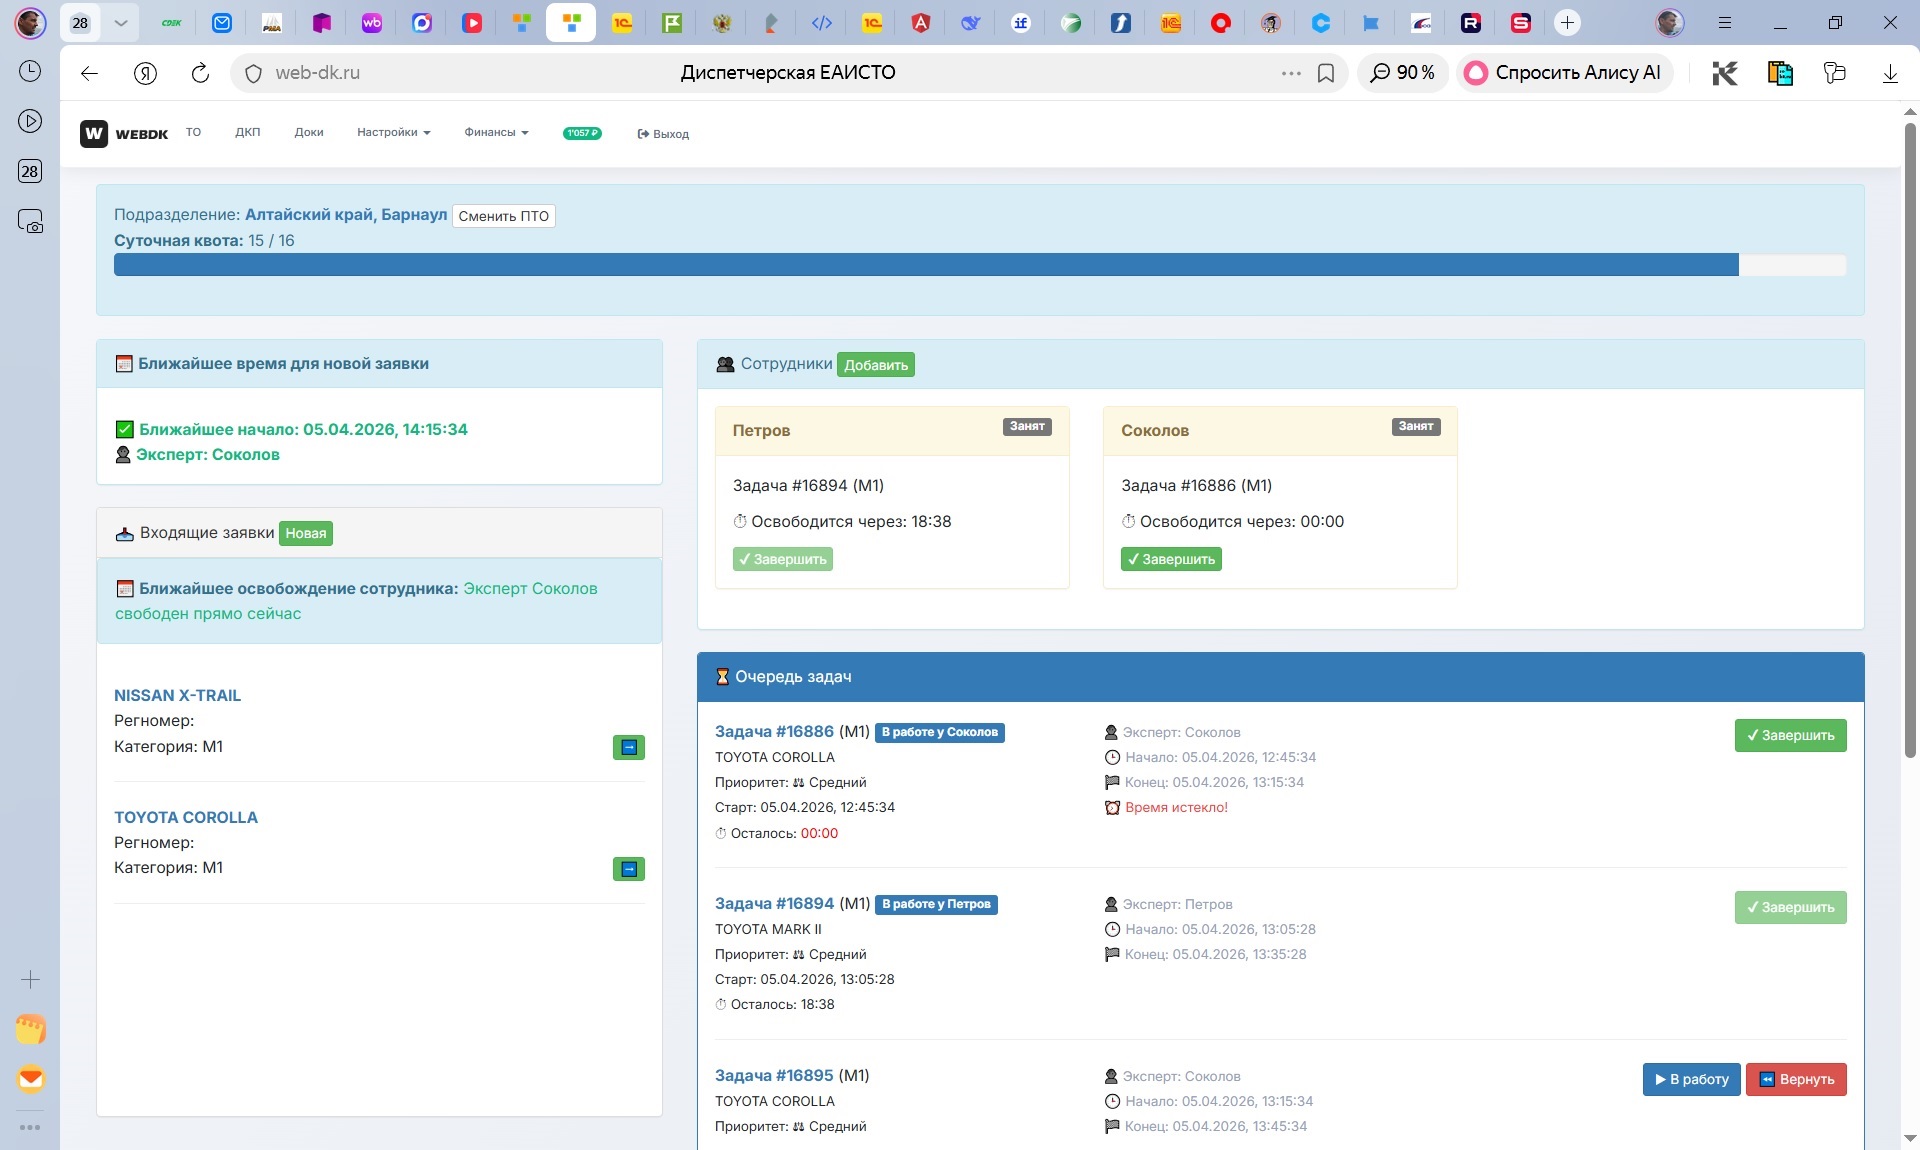Screen dimensions: 1920x1150
Task: Open the ДКП menu item
Action: tap(247, 132)
